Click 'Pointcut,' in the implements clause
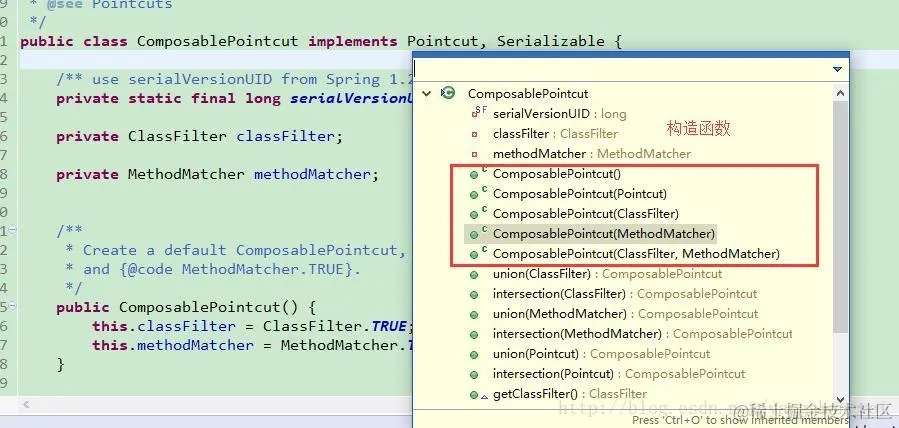 click(x=448, y=41)
